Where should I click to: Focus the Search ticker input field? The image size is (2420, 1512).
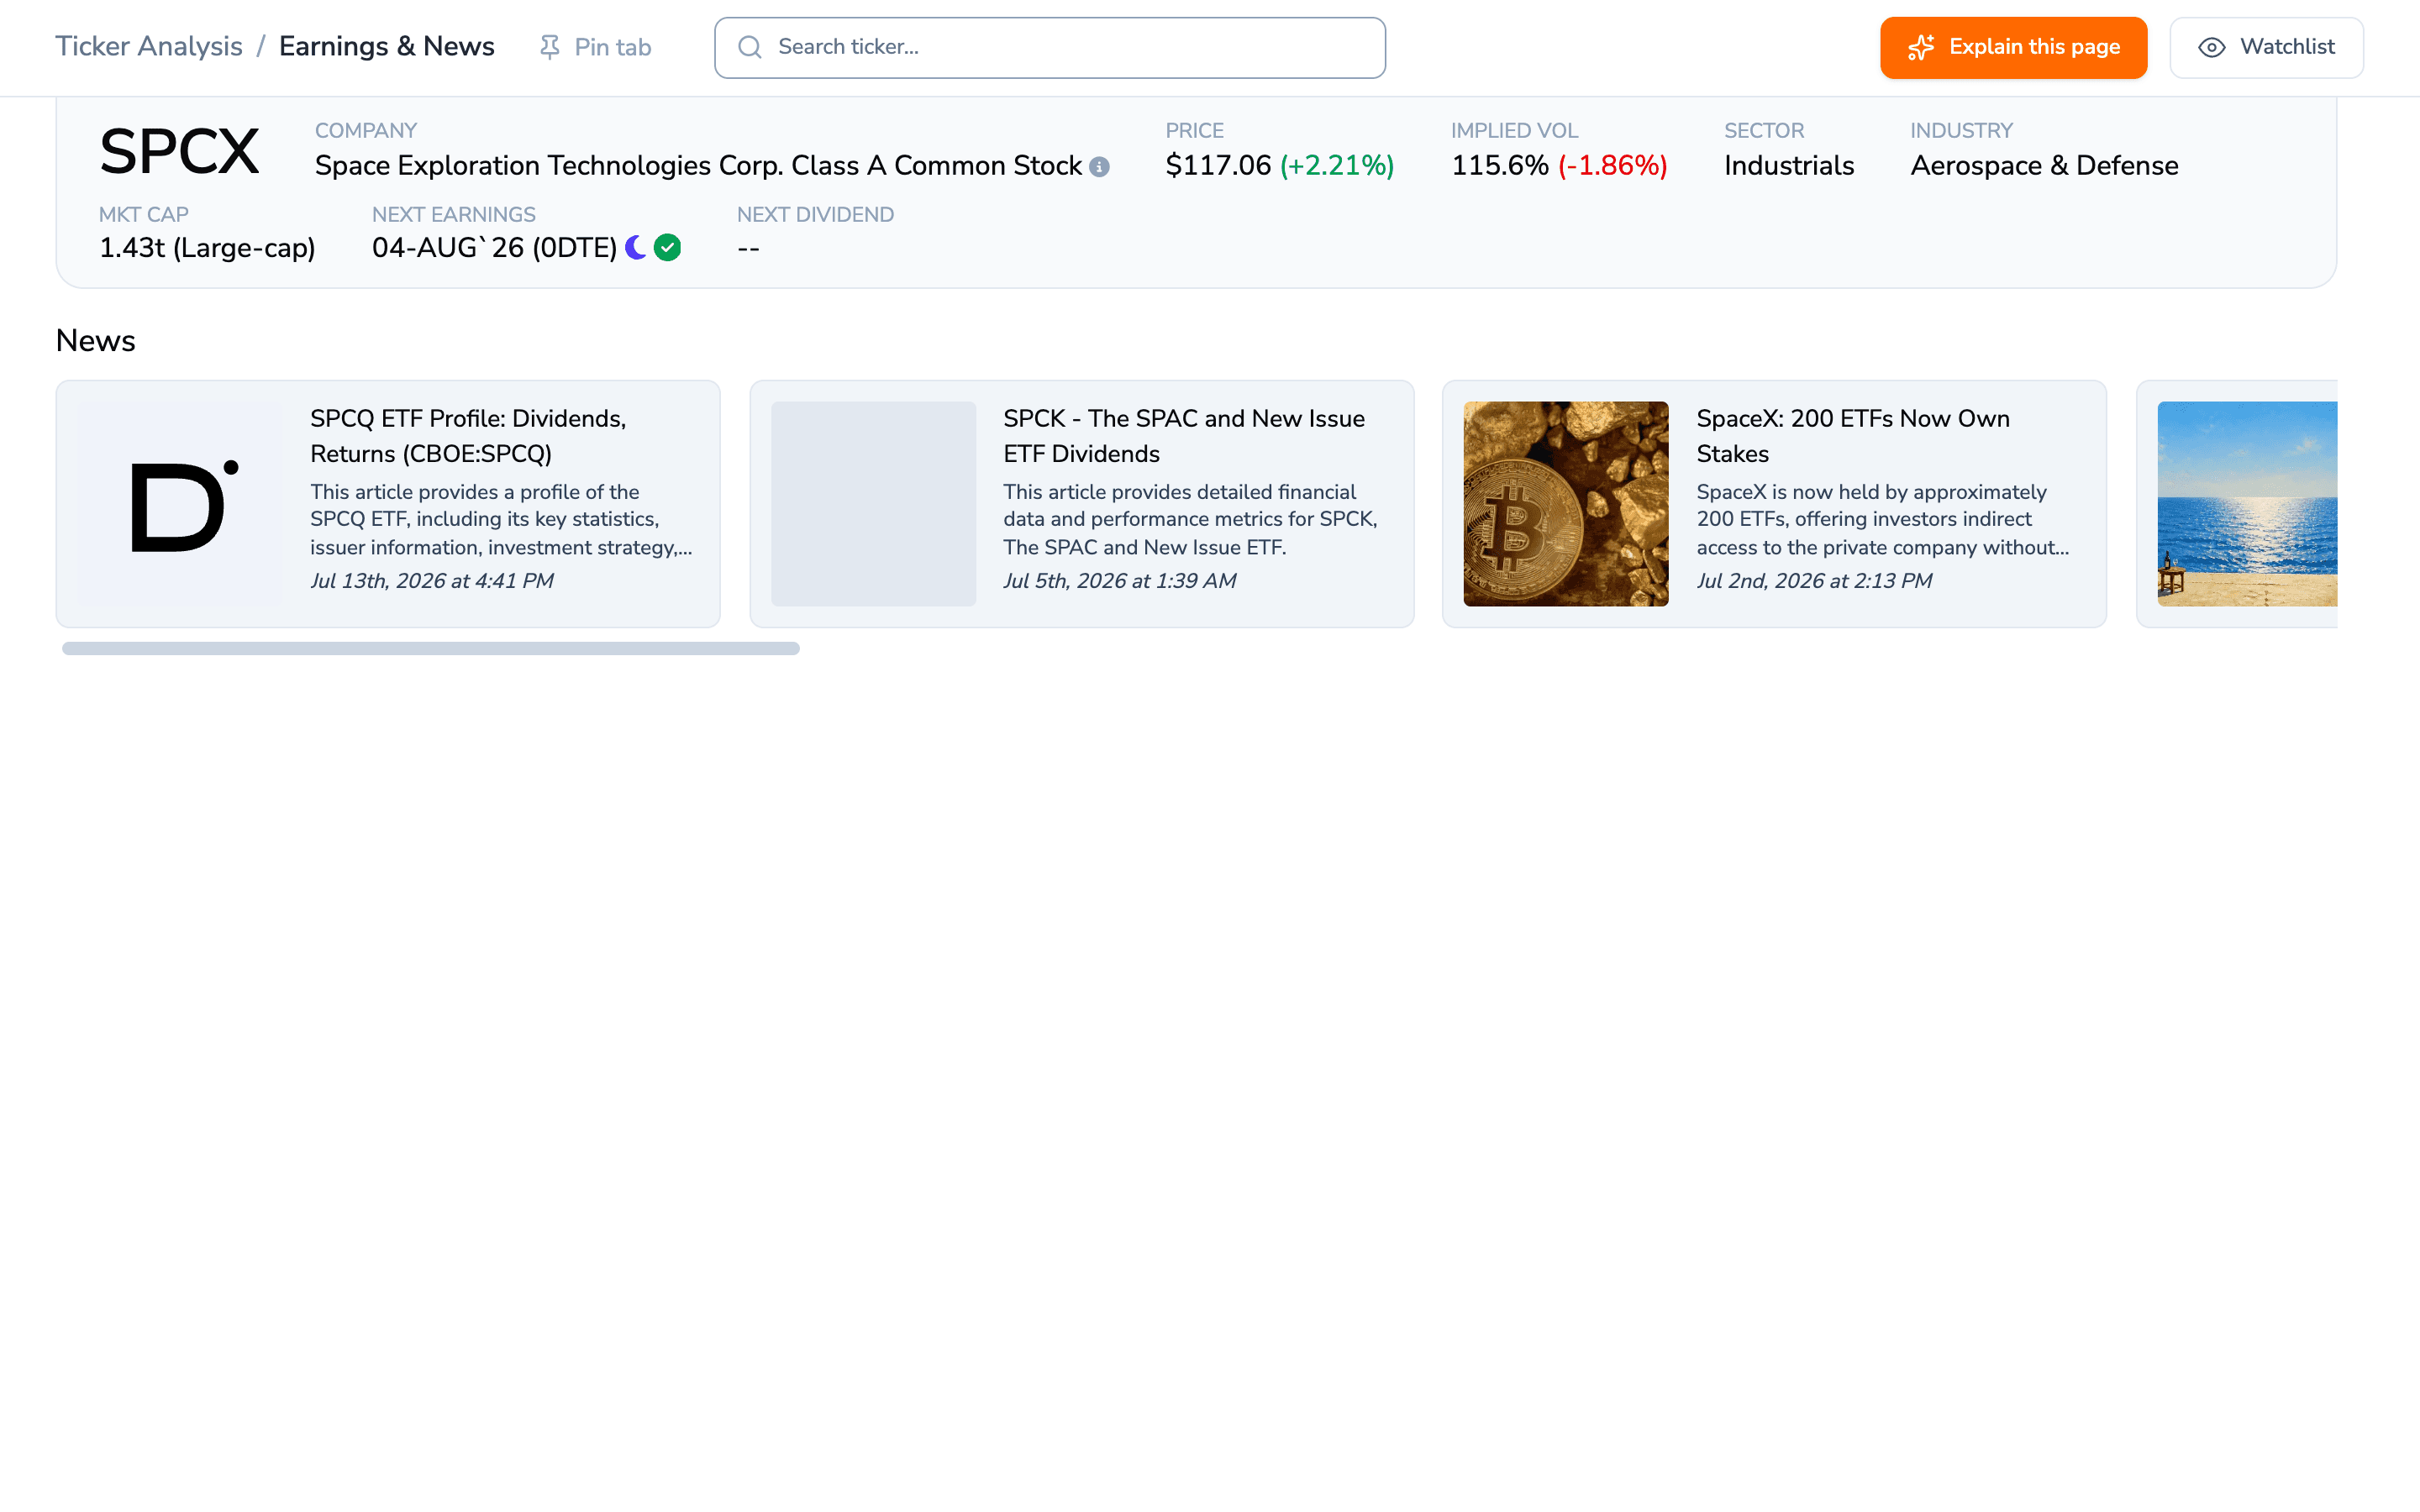click(x=1050, y=47)
